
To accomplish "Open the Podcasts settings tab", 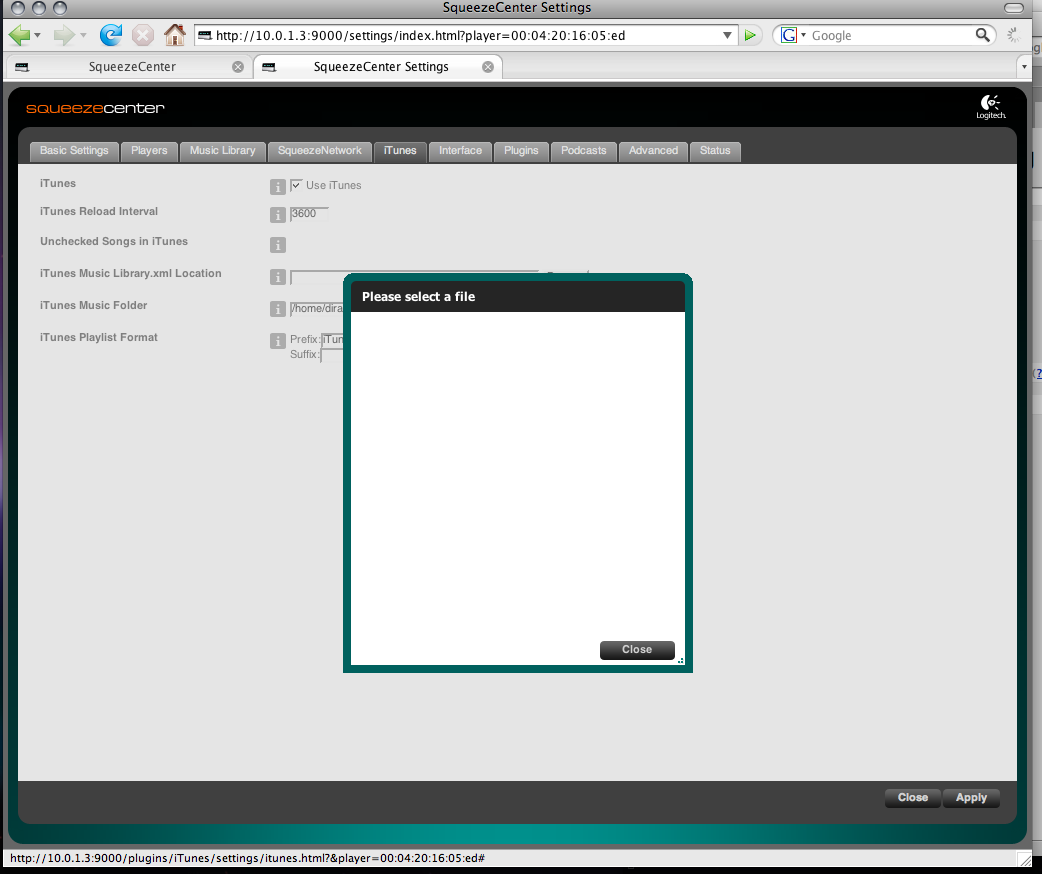I will pyautogui.click(x=583, y=151).
